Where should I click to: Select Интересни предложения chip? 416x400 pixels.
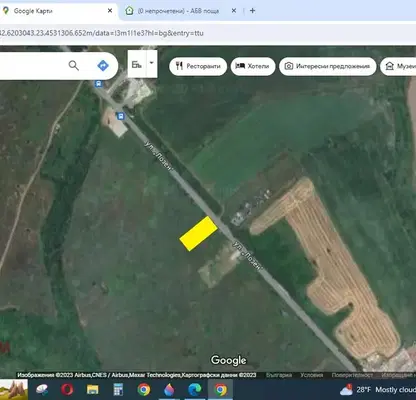point(328,66)
